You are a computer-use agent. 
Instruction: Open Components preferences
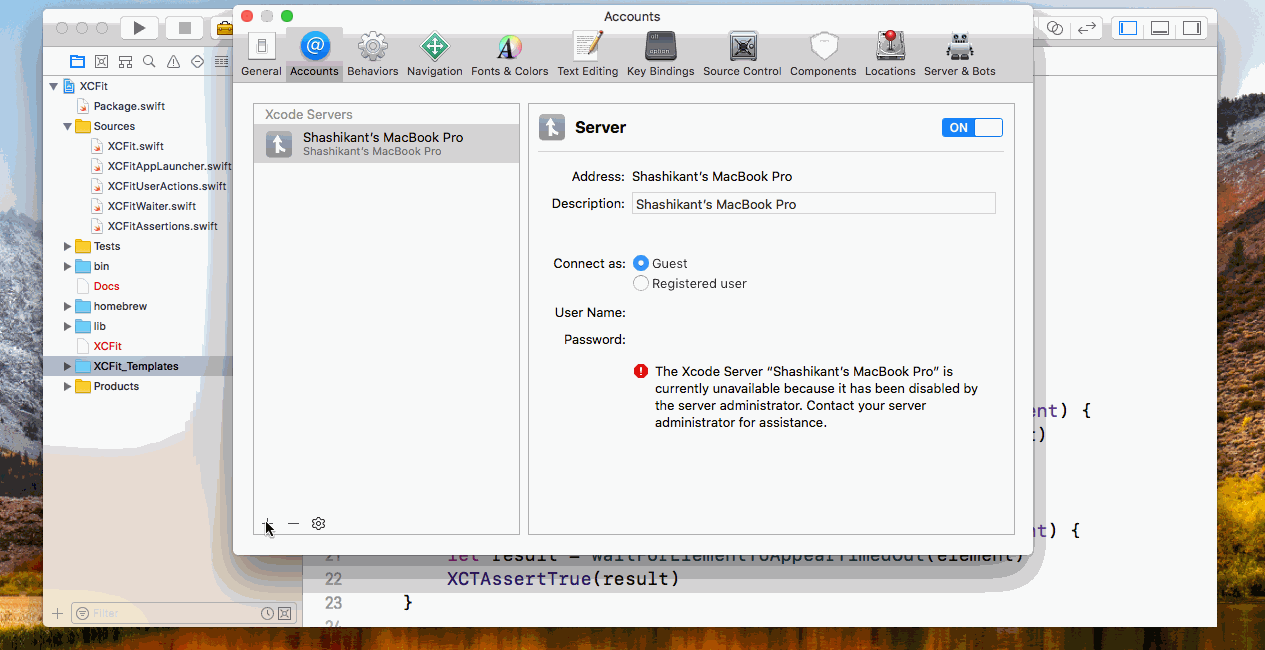click(x=823, y=55)
